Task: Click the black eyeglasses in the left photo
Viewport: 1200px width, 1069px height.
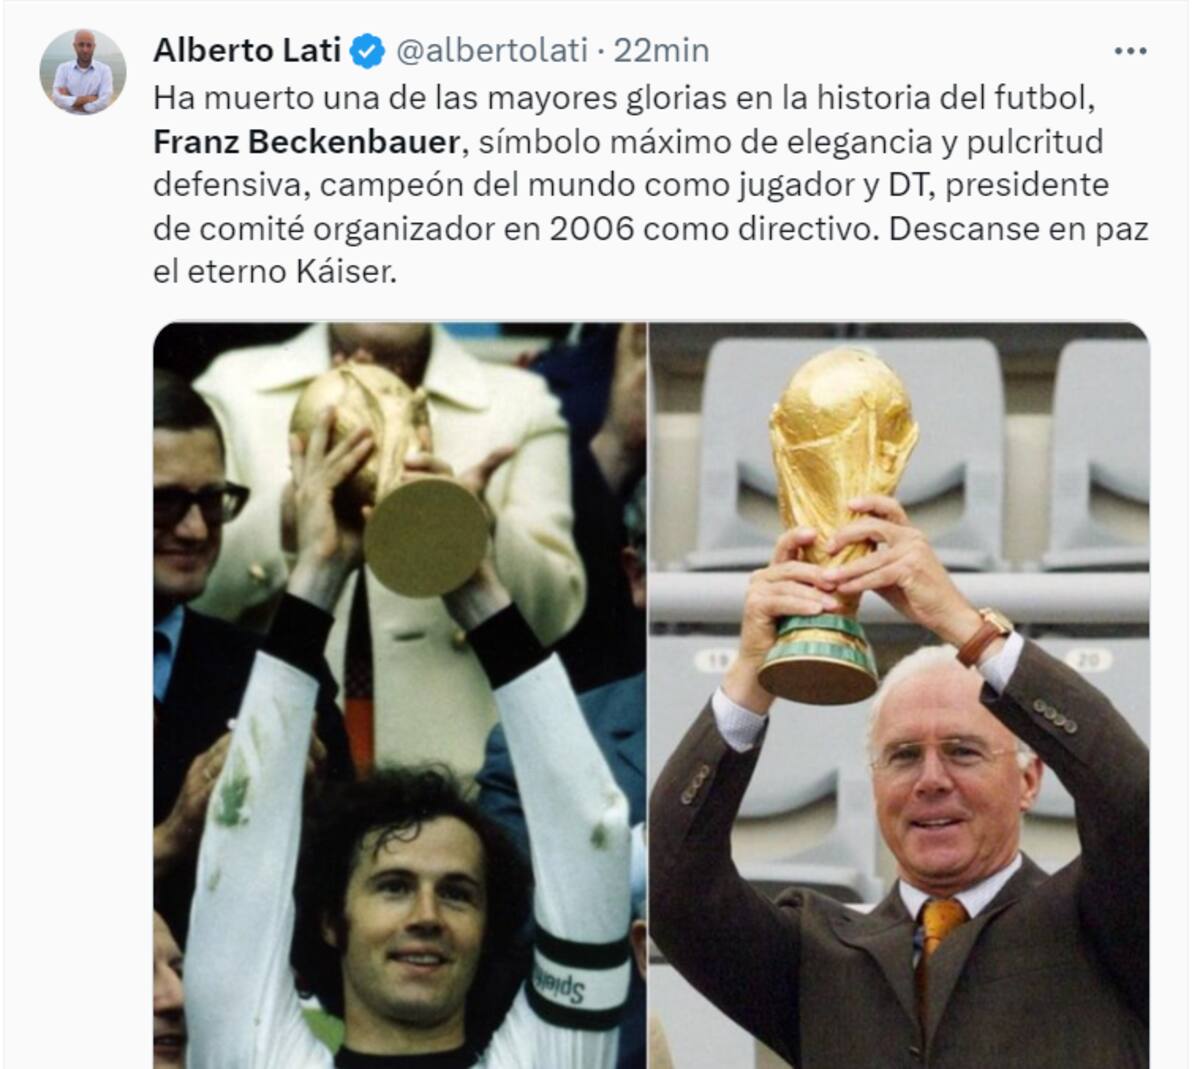Action: [x=197, y=502]
